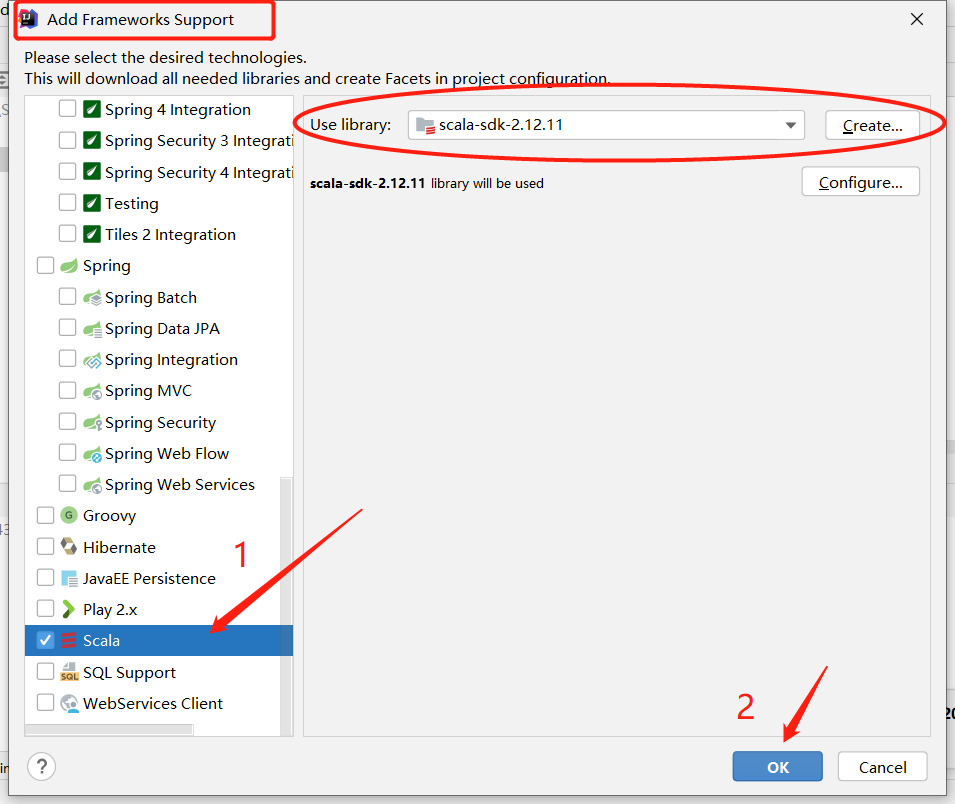Open the Use library dropdown arrow
Screen dimensions: 955x804
(x=791, y=125)
